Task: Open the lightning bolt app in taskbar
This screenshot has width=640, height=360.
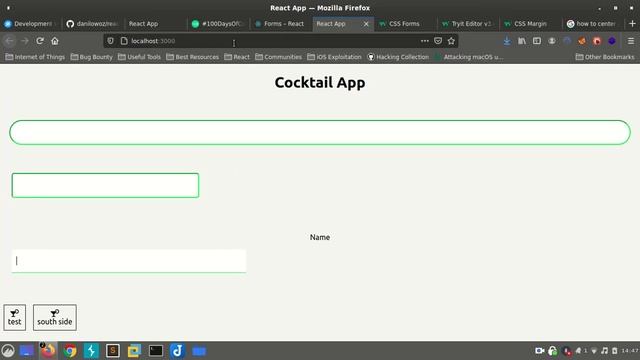Action: (x=91, y=351)
